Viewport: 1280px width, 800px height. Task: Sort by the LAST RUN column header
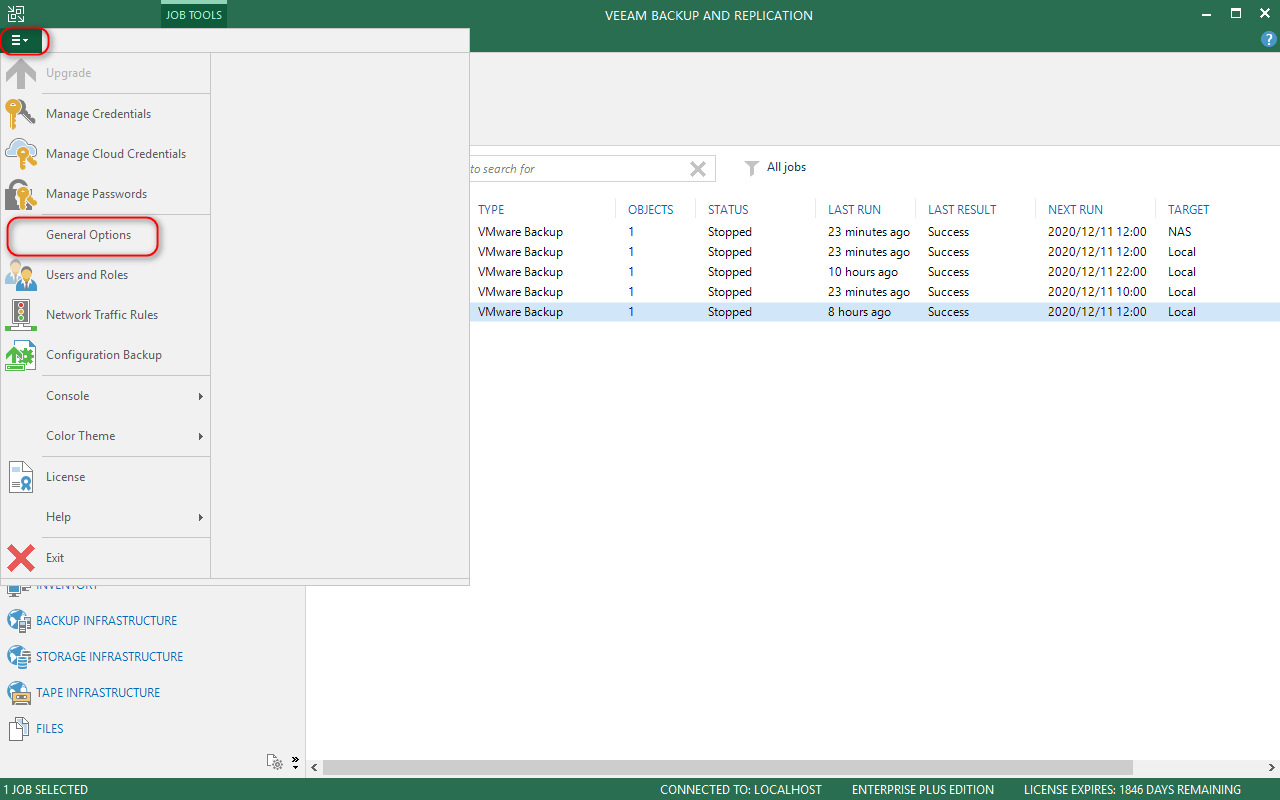854,210
